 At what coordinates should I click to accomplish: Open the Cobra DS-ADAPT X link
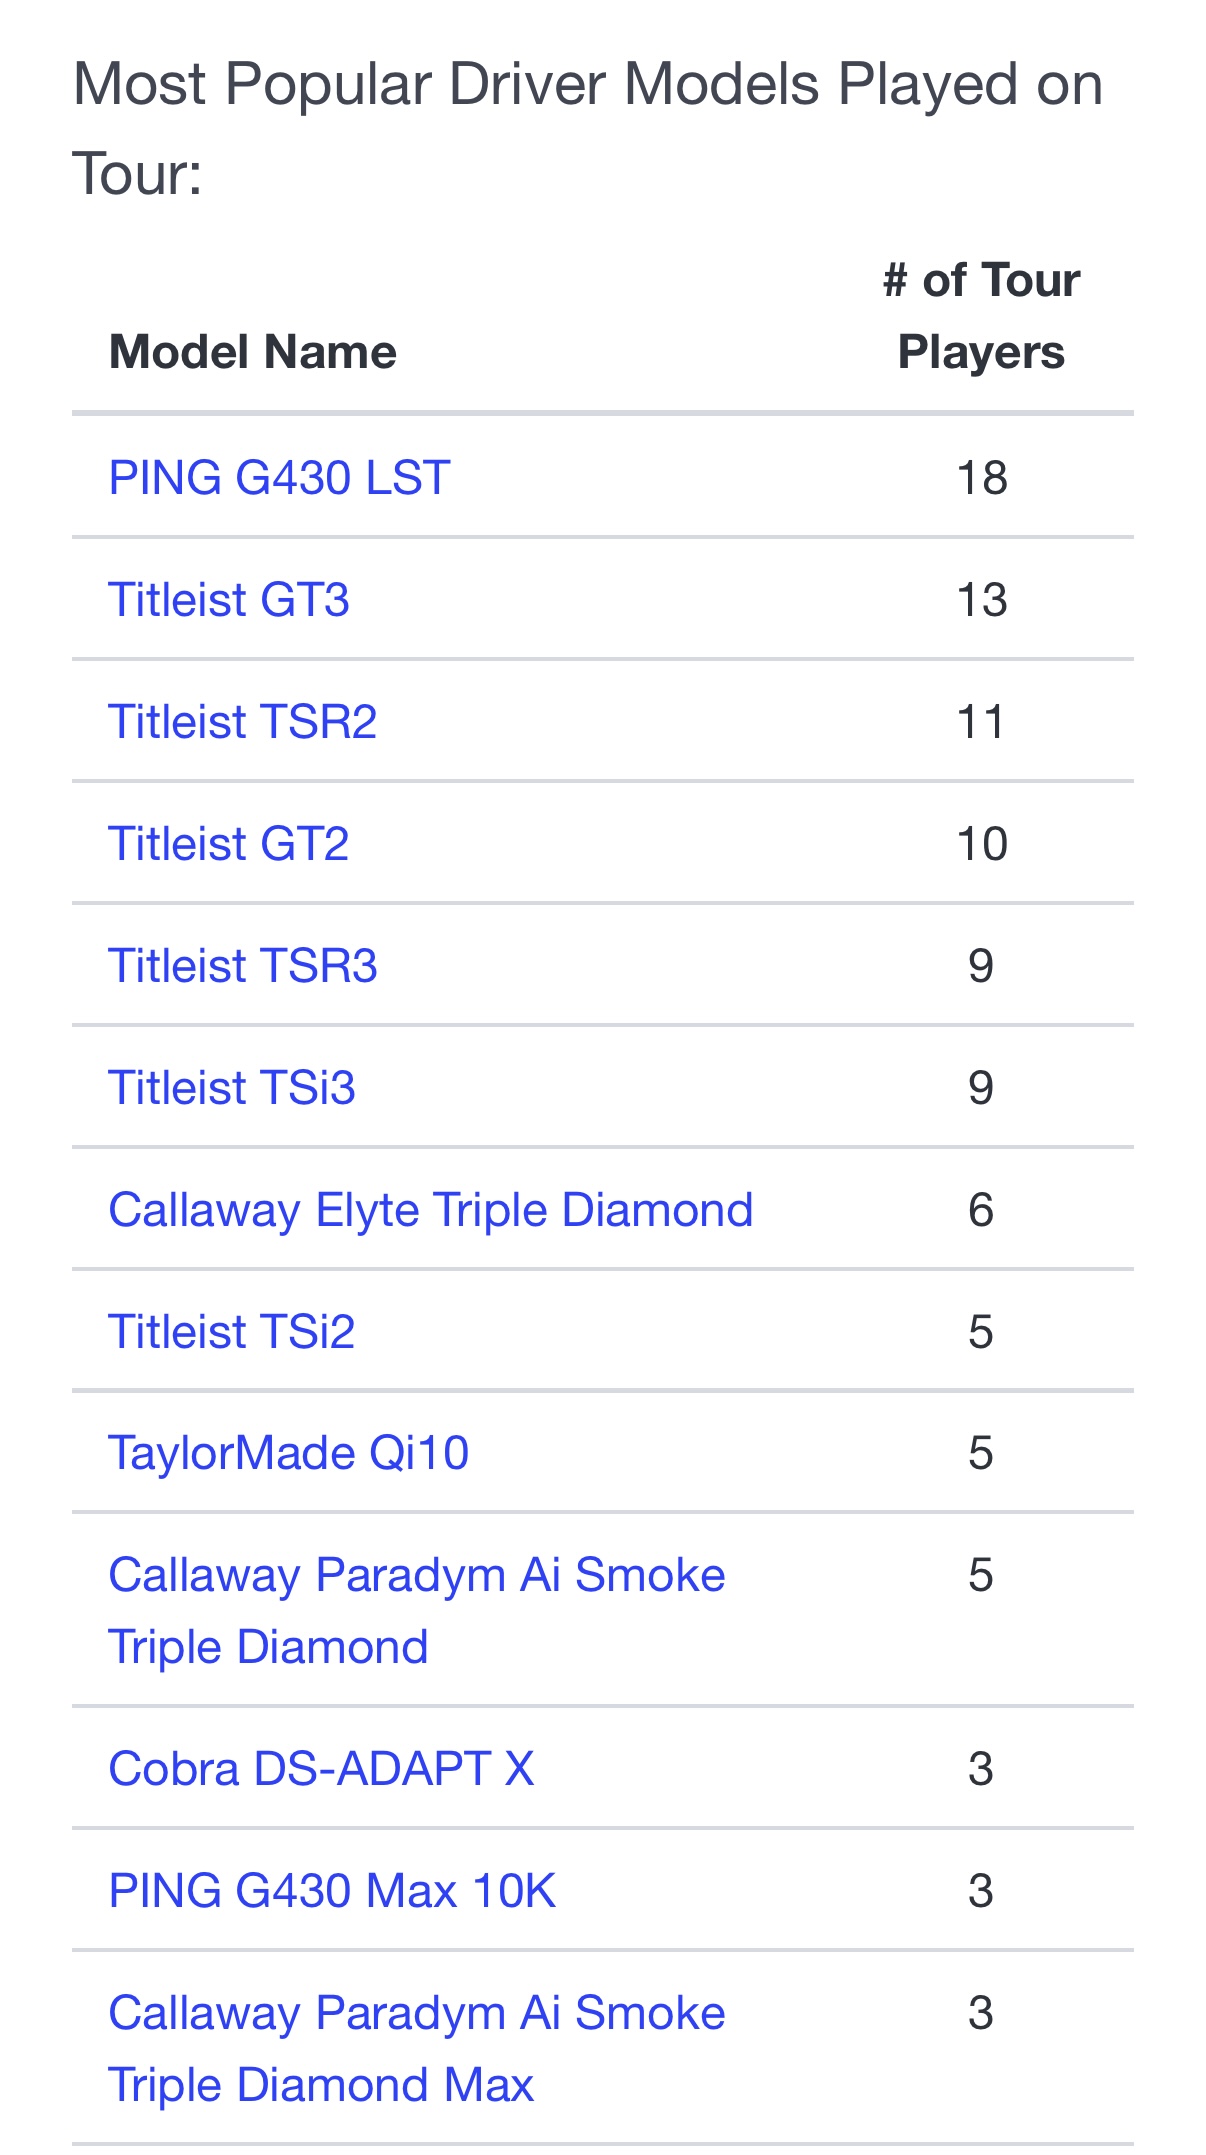[321, 1769]
